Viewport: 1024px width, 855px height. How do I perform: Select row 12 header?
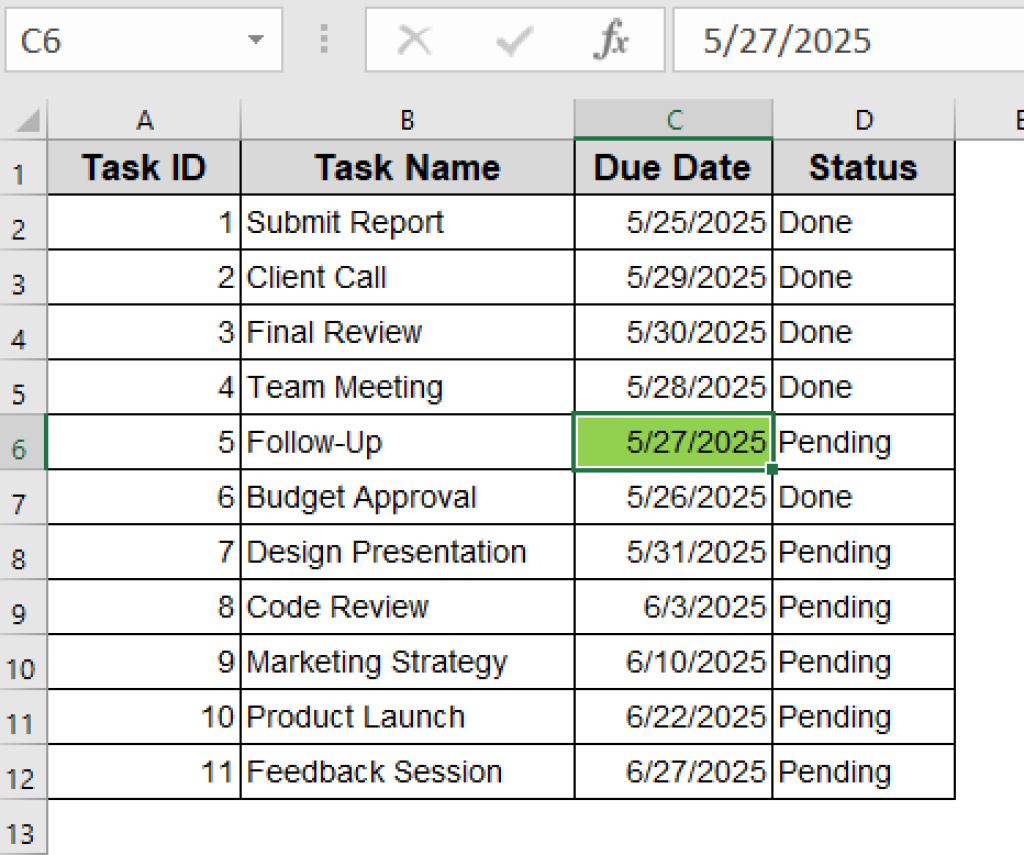[x=22, y=772]
